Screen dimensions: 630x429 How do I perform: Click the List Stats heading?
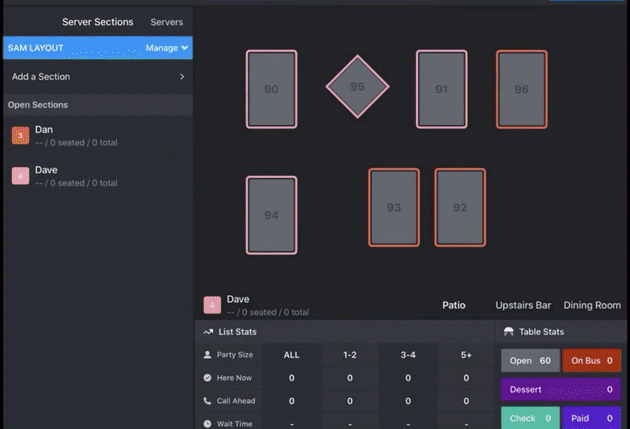point(237,332)
